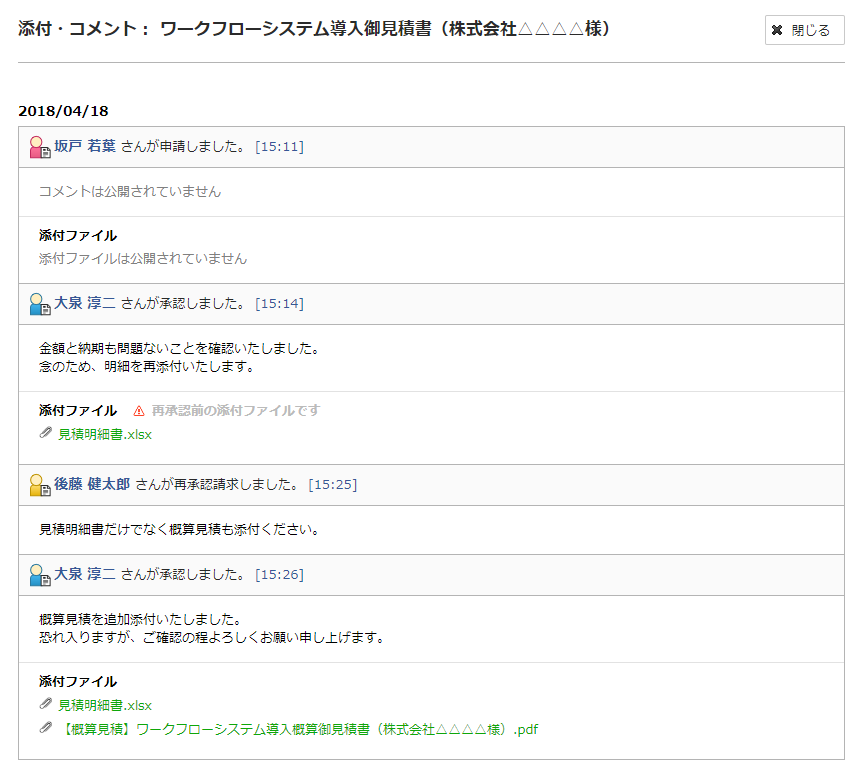Click paperclip icon of pre-reapproval 見積明細書.xlsx
Image resolution: width=863 pixels, height=778 pixels.
(x=46, y=434)
